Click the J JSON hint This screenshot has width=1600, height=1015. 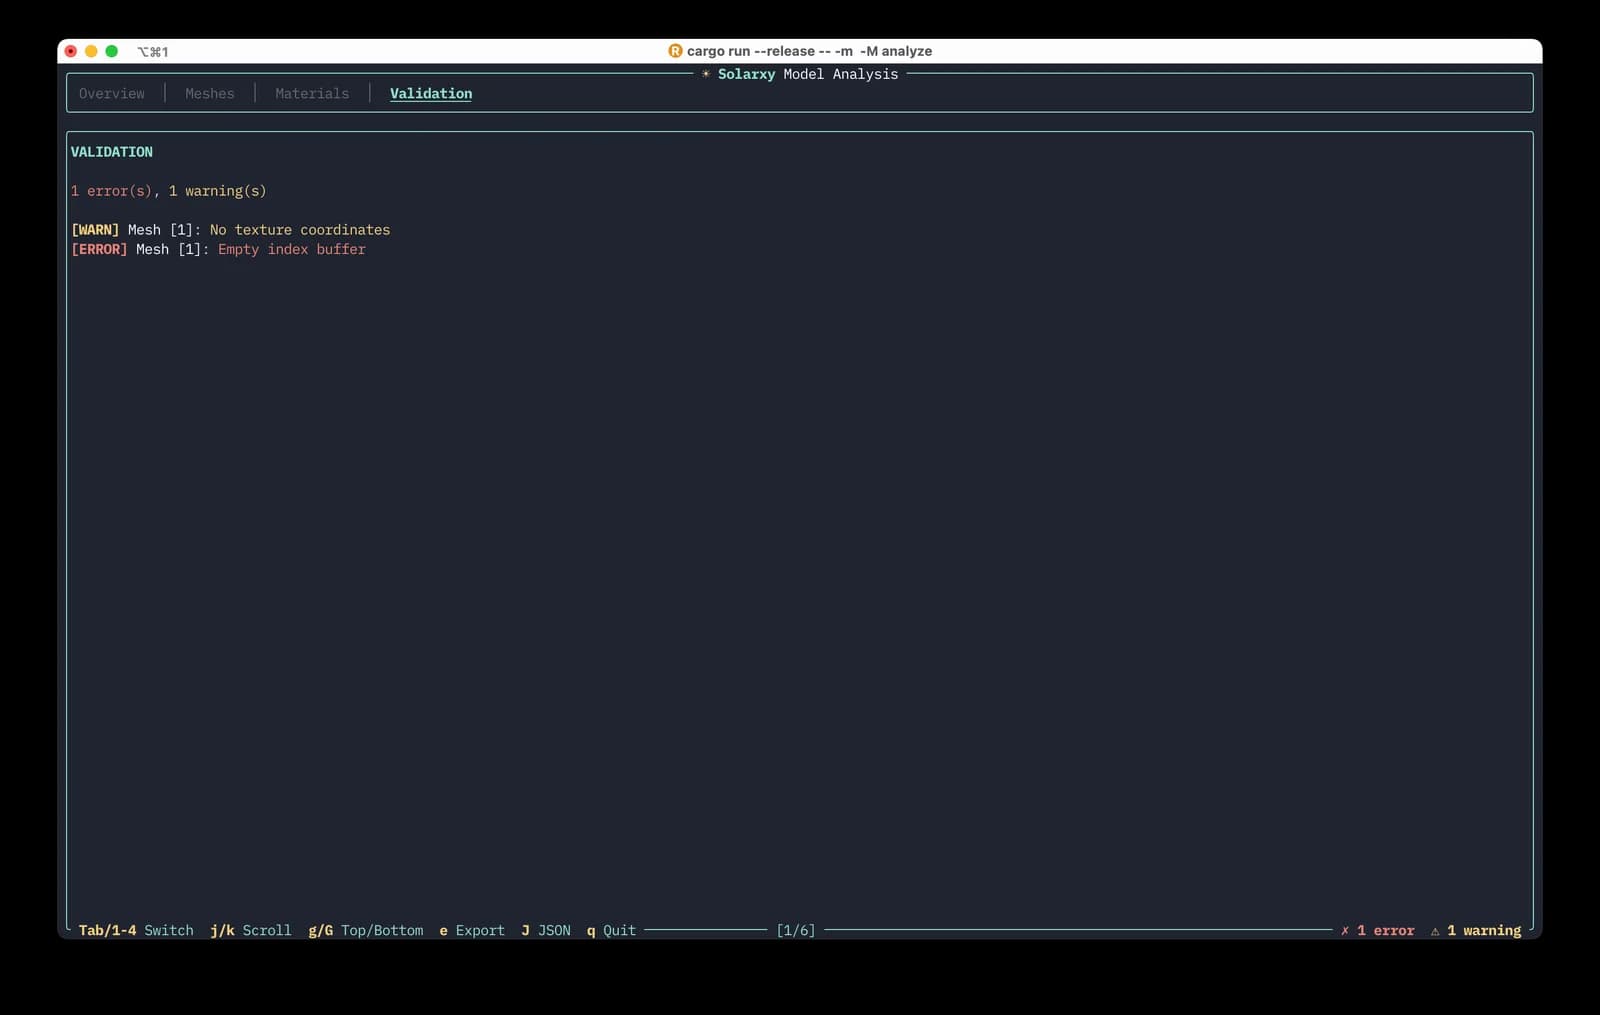[546, 930]
